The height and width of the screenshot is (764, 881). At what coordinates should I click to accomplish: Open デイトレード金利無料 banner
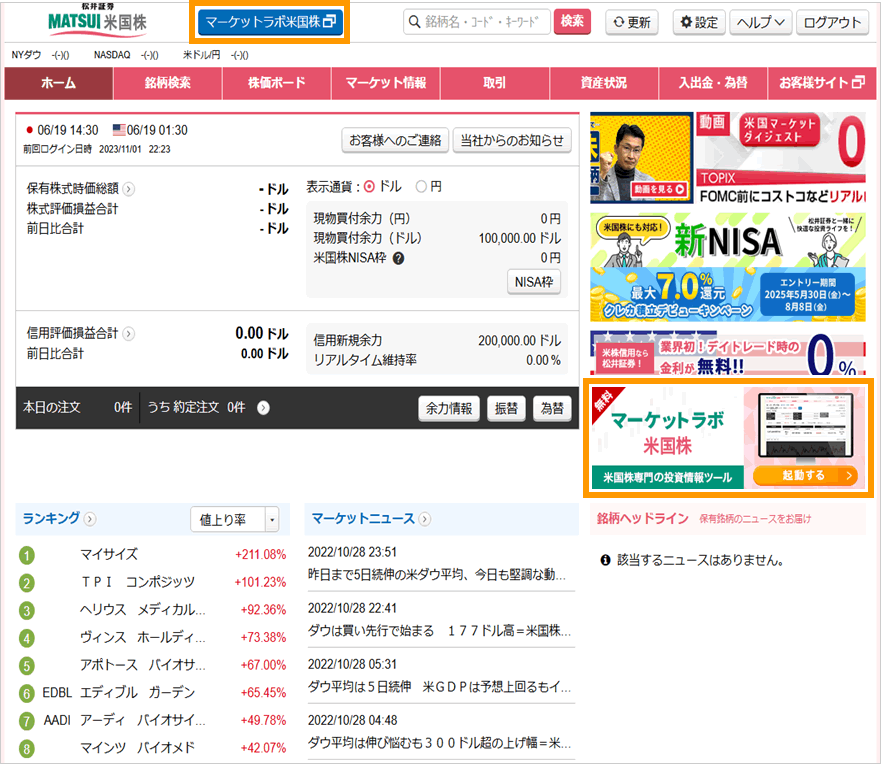(728, 353)
